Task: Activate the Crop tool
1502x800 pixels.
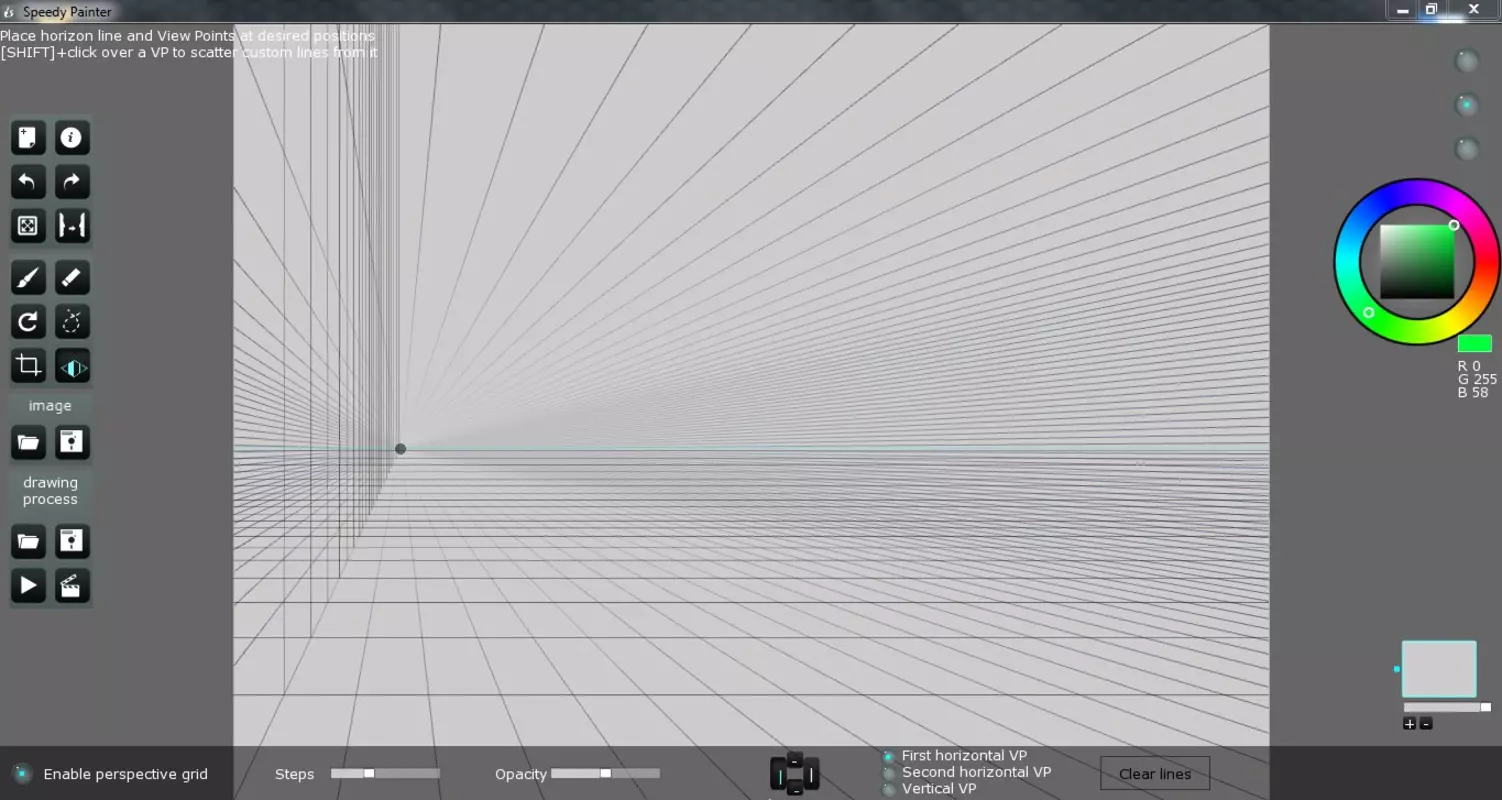Action: (x=28, y=366)
